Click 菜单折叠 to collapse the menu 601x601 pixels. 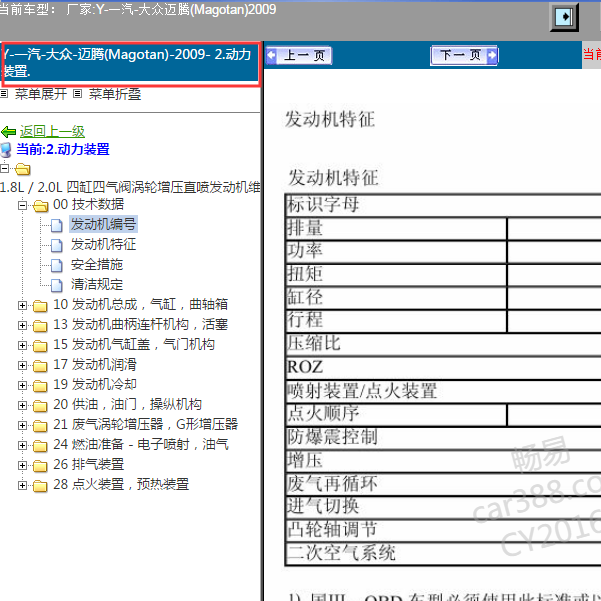(115, 94)
